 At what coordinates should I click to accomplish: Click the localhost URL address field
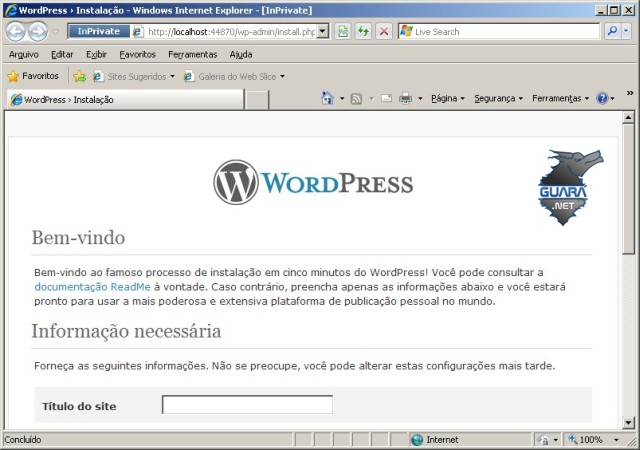[x=231, y=32]
